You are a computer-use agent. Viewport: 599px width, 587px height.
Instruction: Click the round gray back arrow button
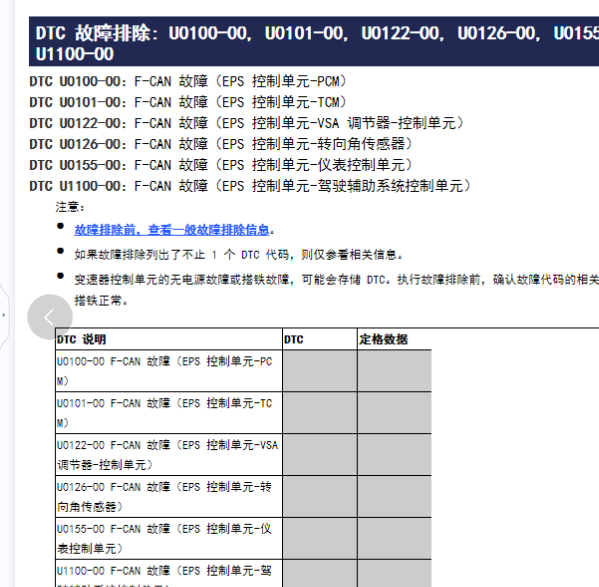50,317
